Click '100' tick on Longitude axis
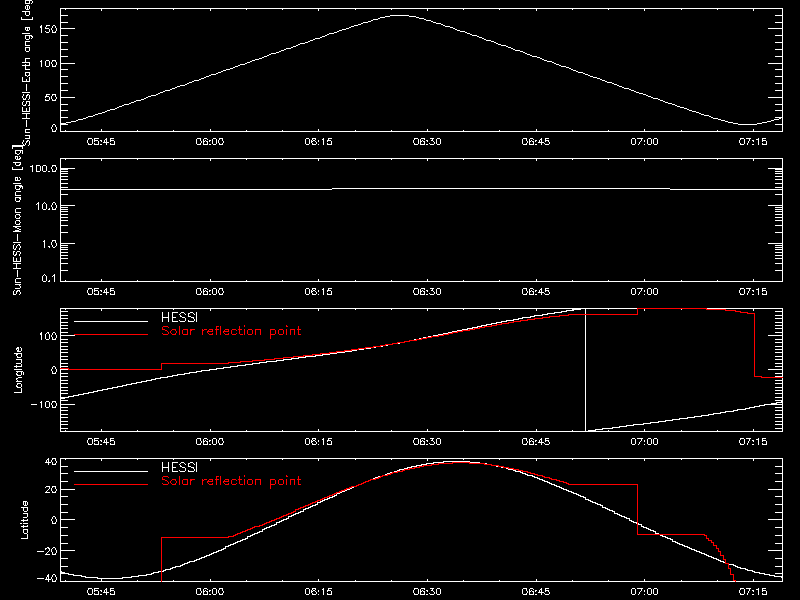800x600 pixels. [x=48, y=336]
